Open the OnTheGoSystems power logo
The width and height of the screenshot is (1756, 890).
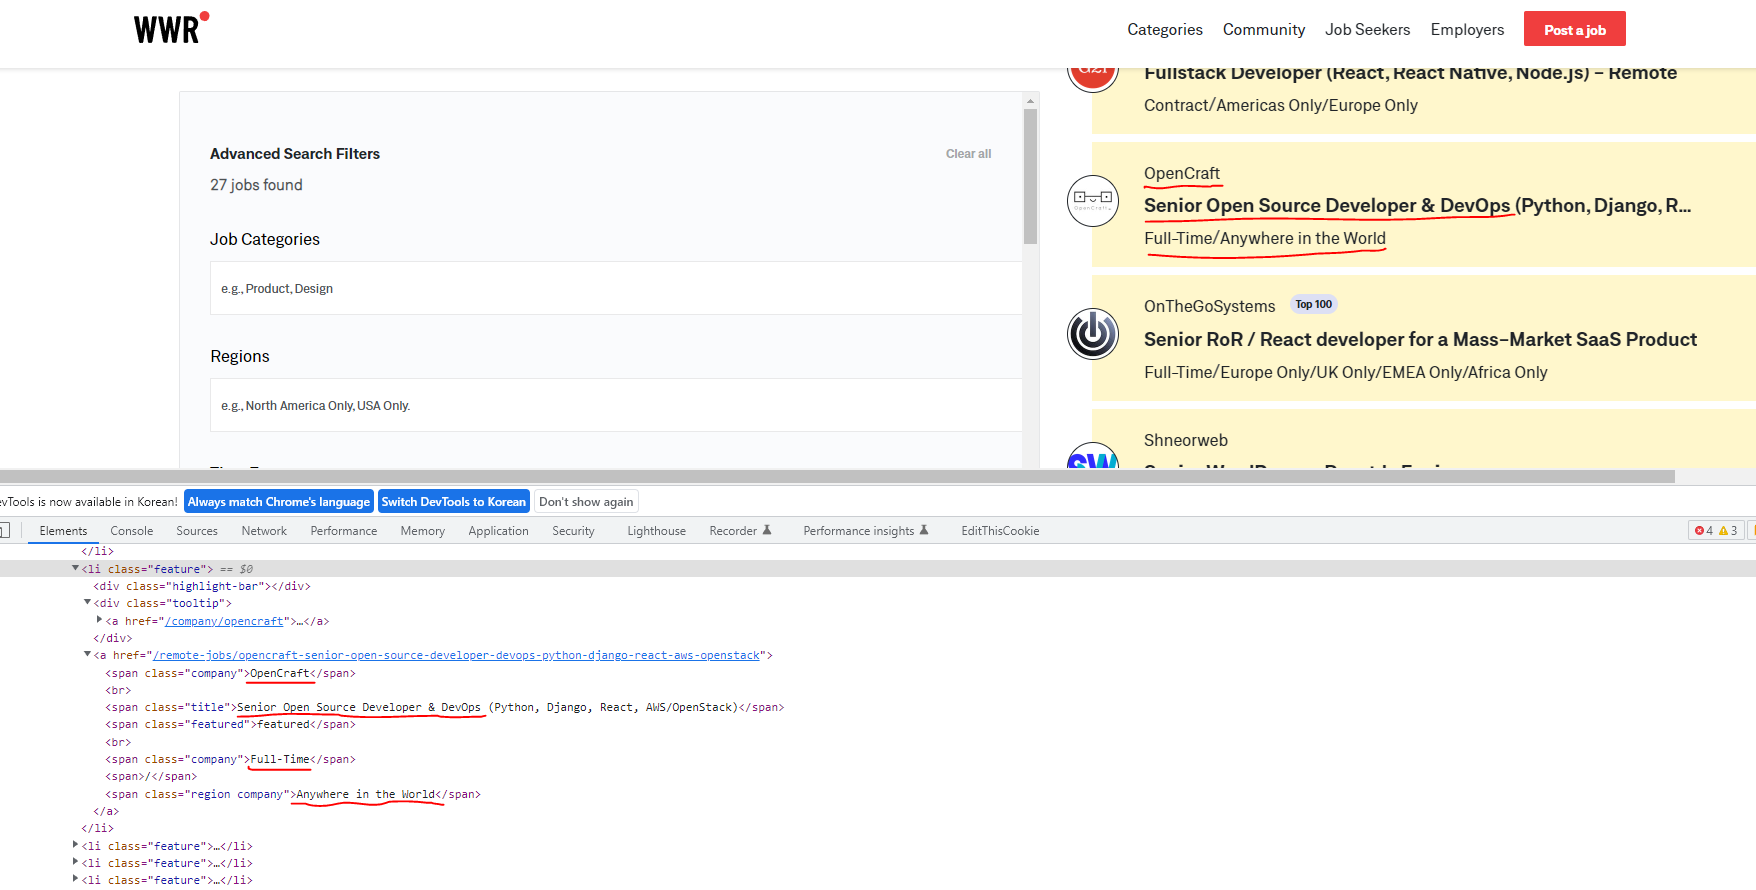(1092, 334)
